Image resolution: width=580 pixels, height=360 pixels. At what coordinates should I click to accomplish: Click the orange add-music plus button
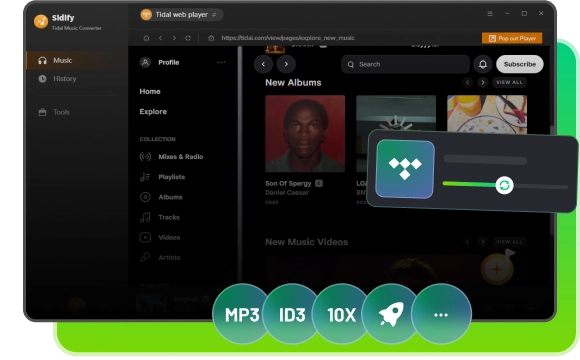(x=497, y=269)
